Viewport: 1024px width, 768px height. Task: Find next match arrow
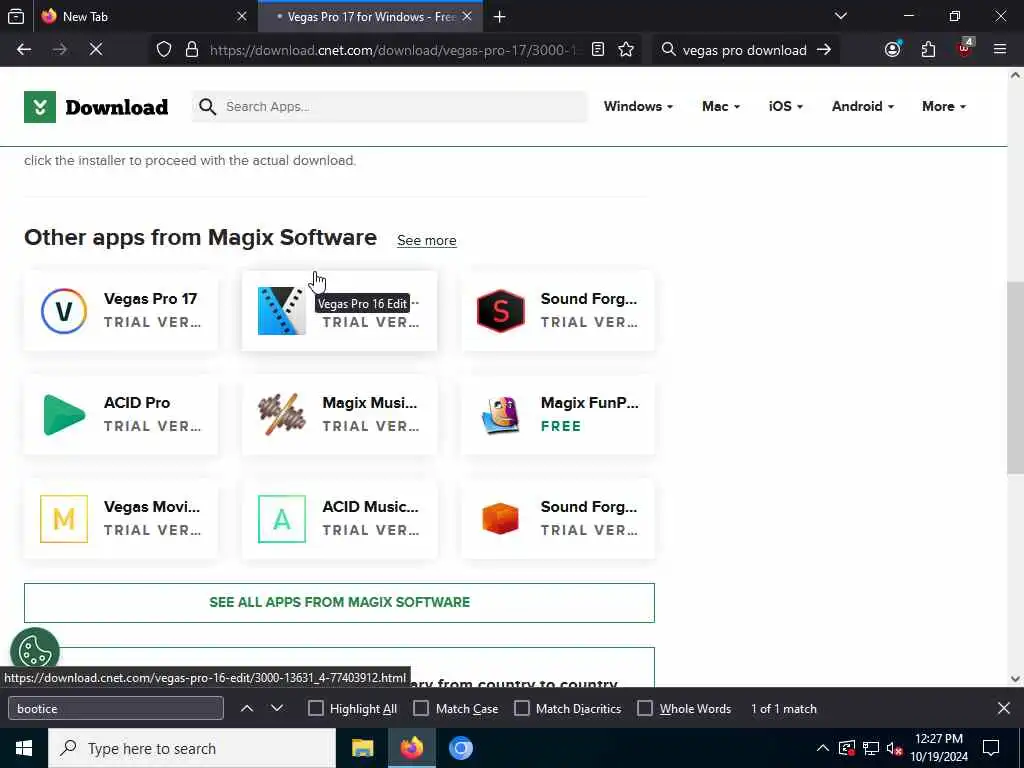tap(277, 709)
